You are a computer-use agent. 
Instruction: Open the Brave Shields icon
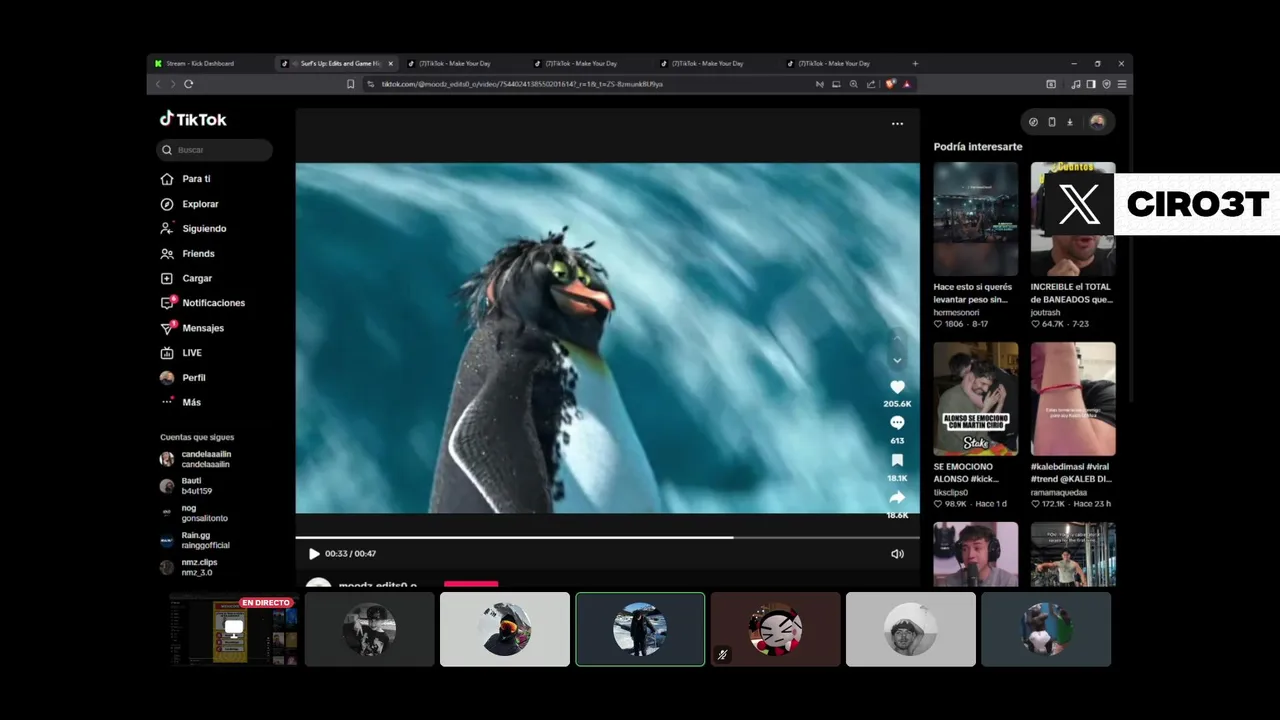[891, 84]
